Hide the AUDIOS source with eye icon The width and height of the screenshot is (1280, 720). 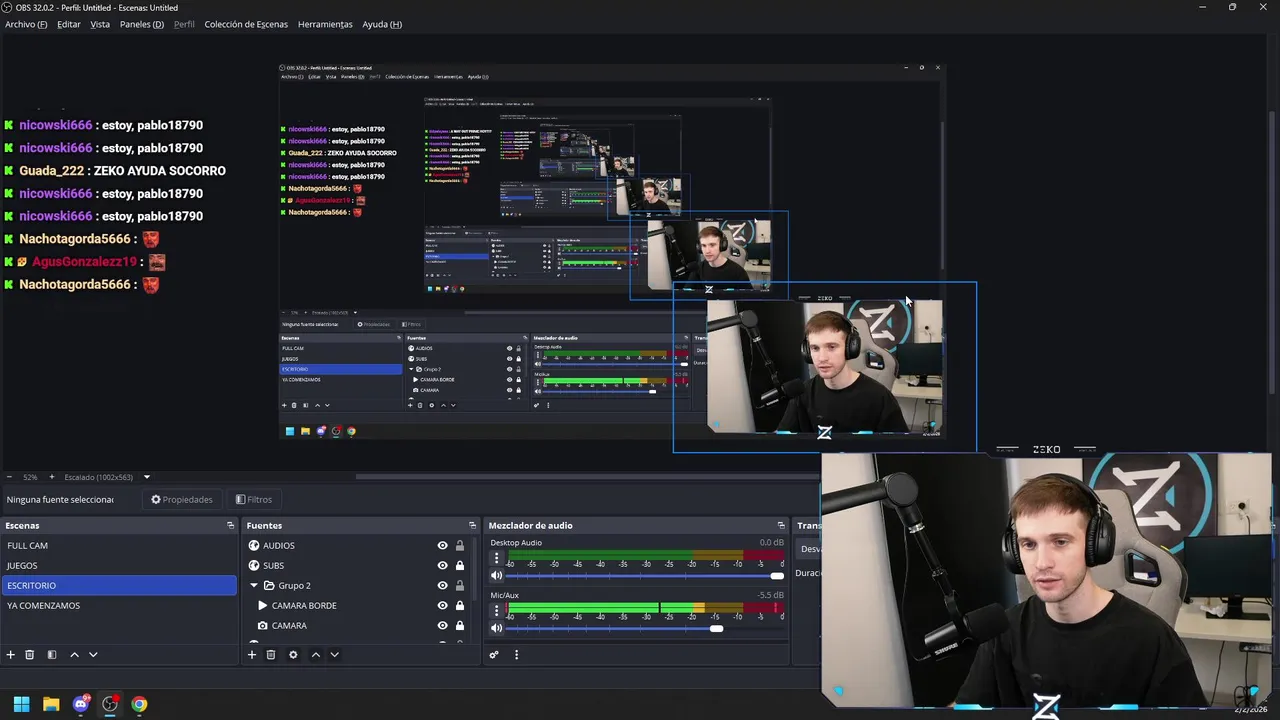tap(442, 546)
